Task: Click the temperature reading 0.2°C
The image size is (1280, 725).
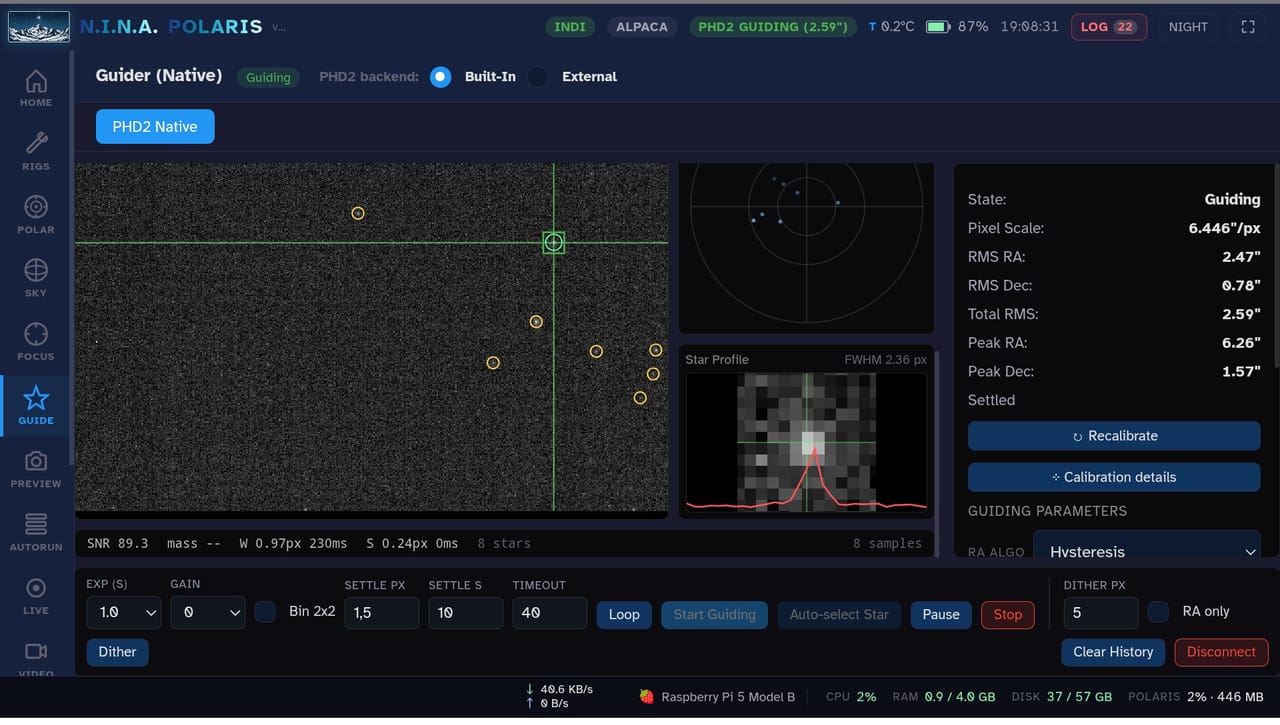Action: pyautogui.click(x=891, y=27)
